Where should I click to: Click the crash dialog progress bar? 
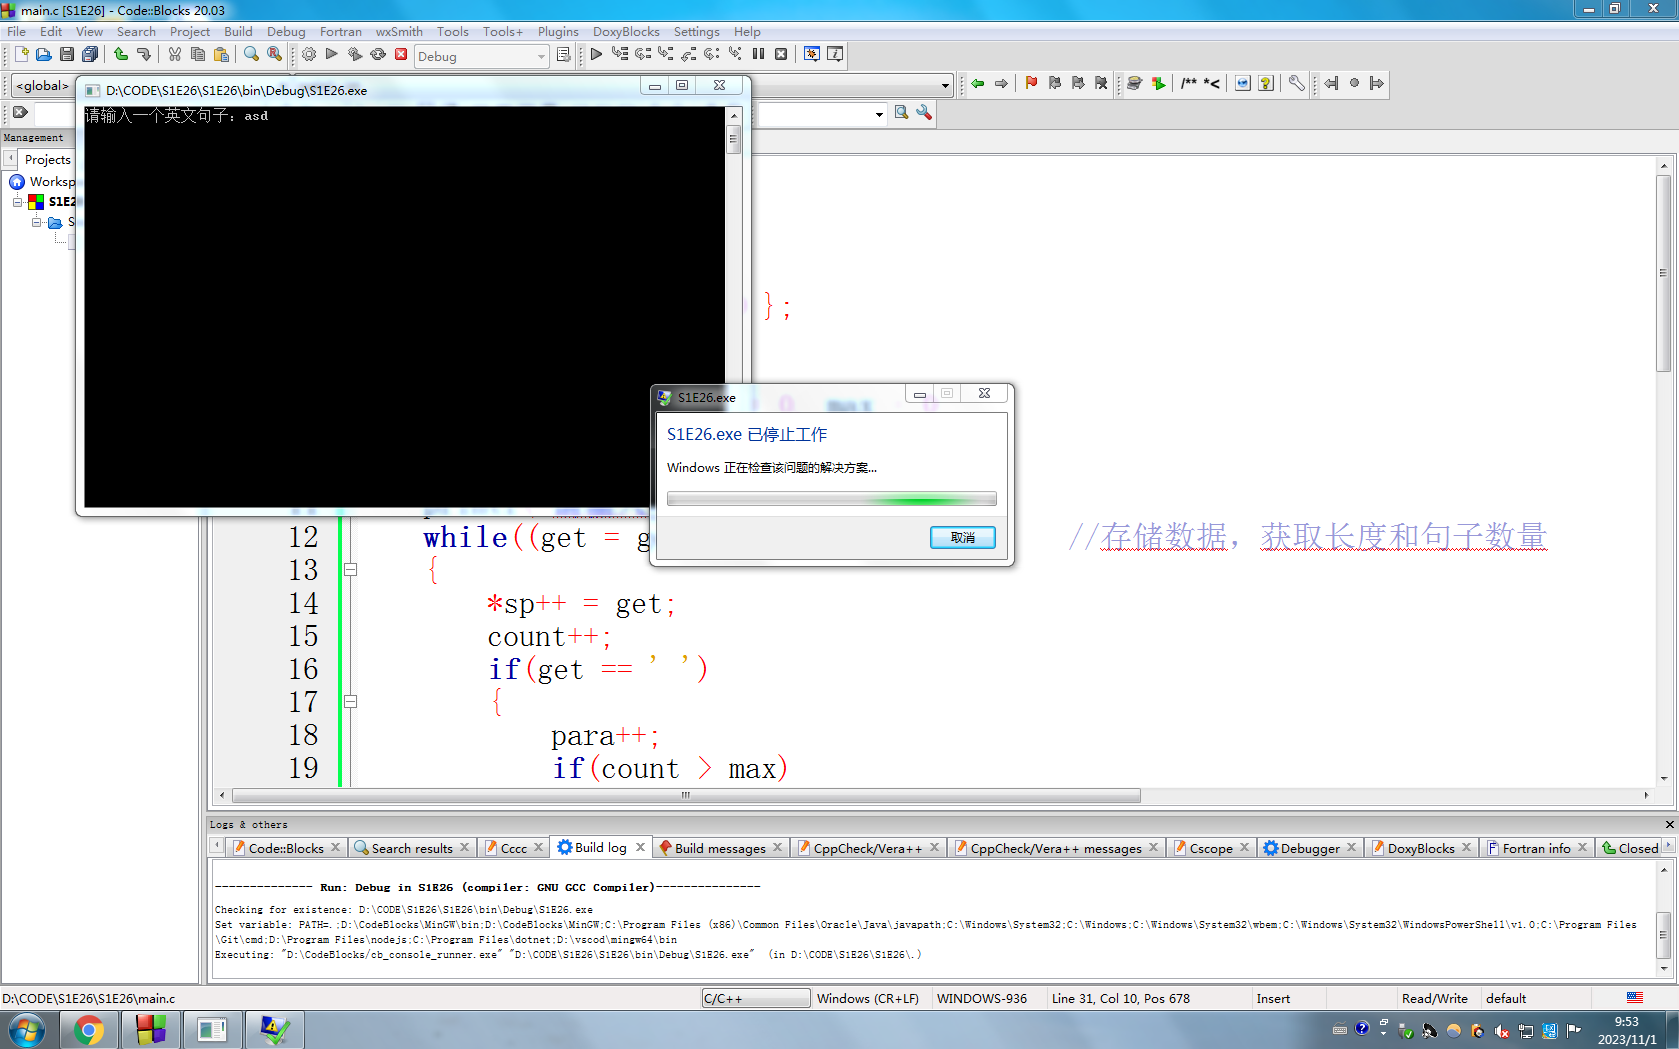coord(831,499)
